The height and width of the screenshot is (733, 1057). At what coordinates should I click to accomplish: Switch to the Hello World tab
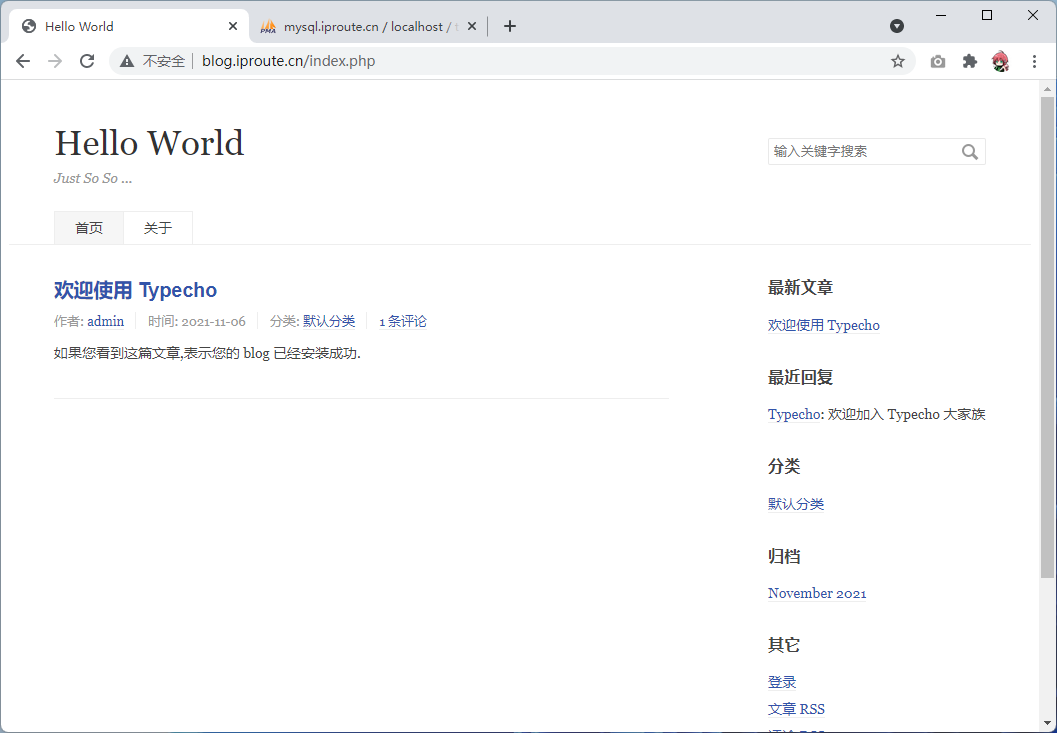[129, 26]
